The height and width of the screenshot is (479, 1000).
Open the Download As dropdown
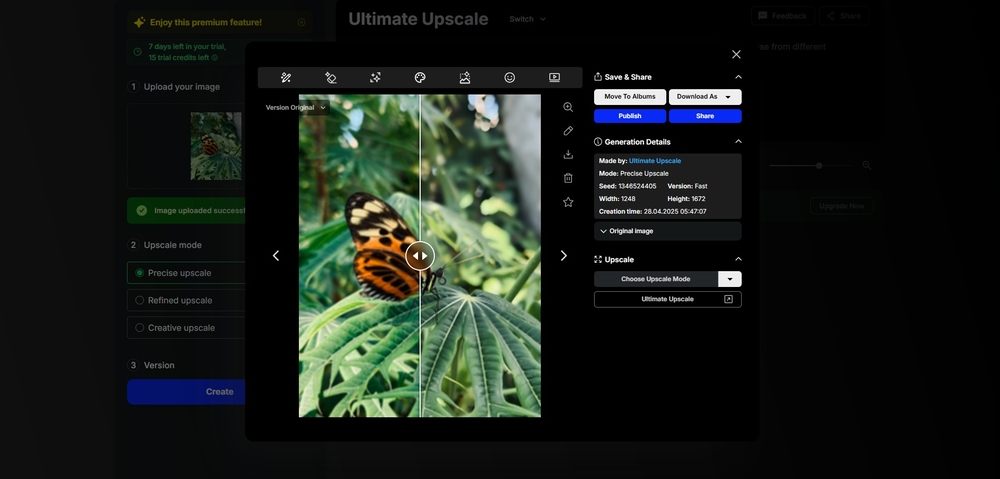pyautogui.click(x=705, y=97)
